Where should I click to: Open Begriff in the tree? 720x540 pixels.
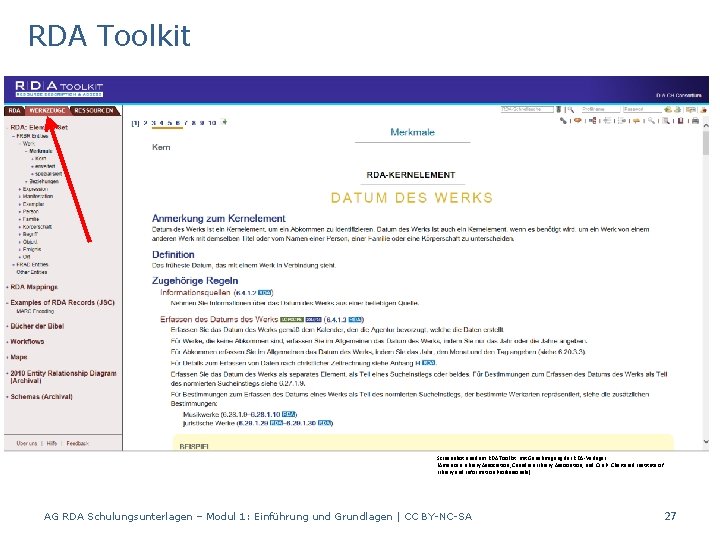tap(30, 234)
